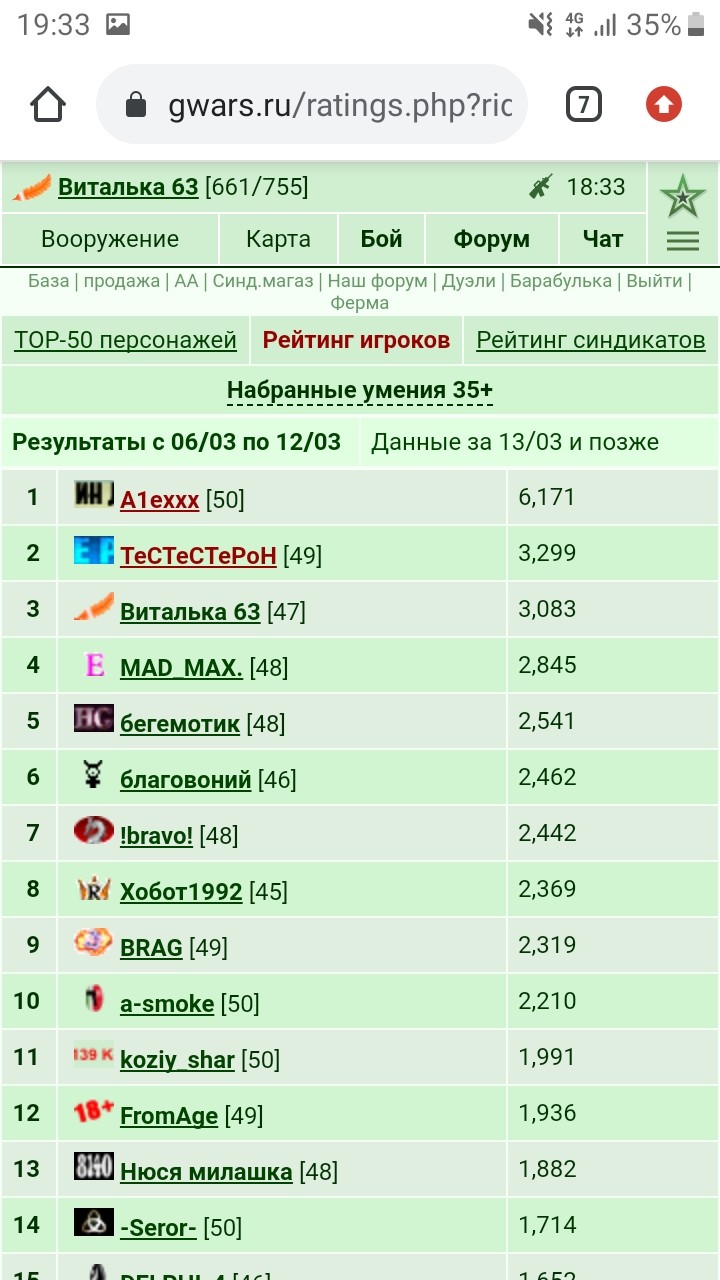Open TOP-50 персонажей ratings

pos(125,340)
